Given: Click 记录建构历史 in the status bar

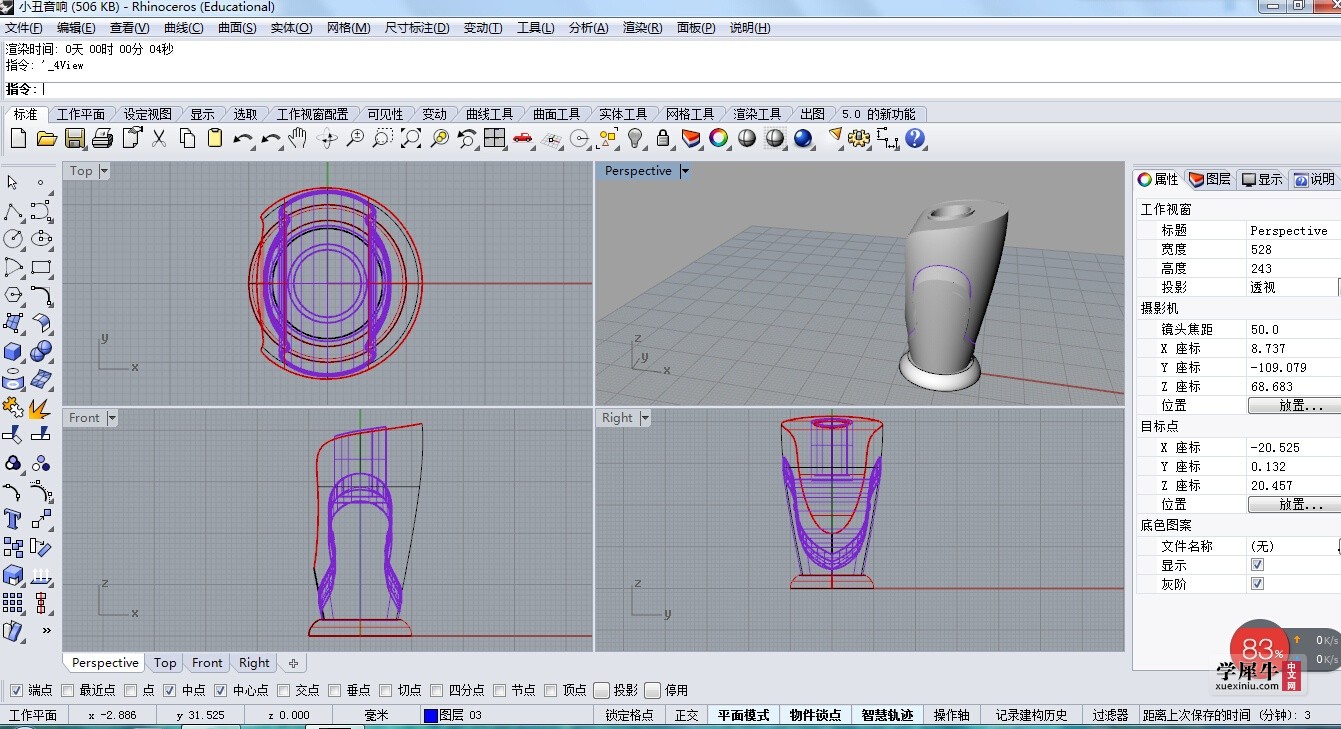Looking at the screenshot, I should (x=1031, y=715).
